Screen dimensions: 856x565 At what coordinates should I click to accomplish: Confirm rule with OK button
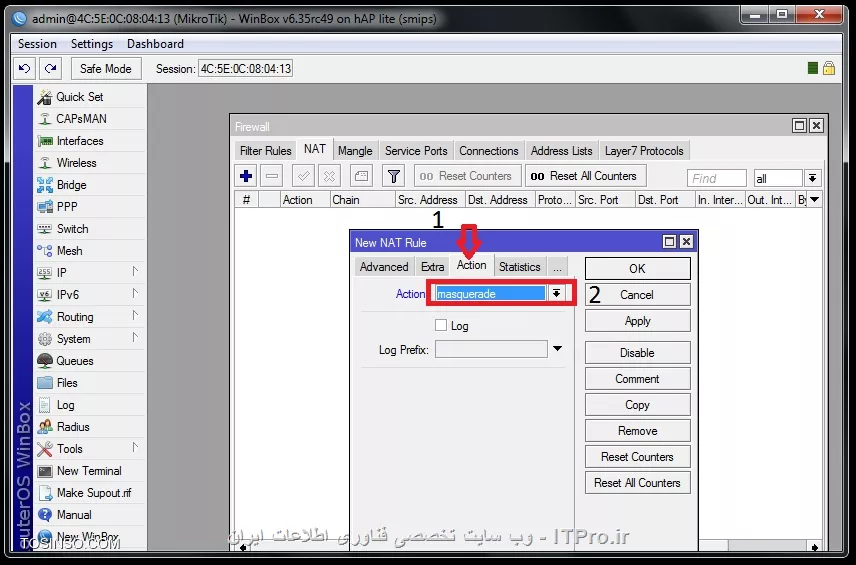point(638,269)
